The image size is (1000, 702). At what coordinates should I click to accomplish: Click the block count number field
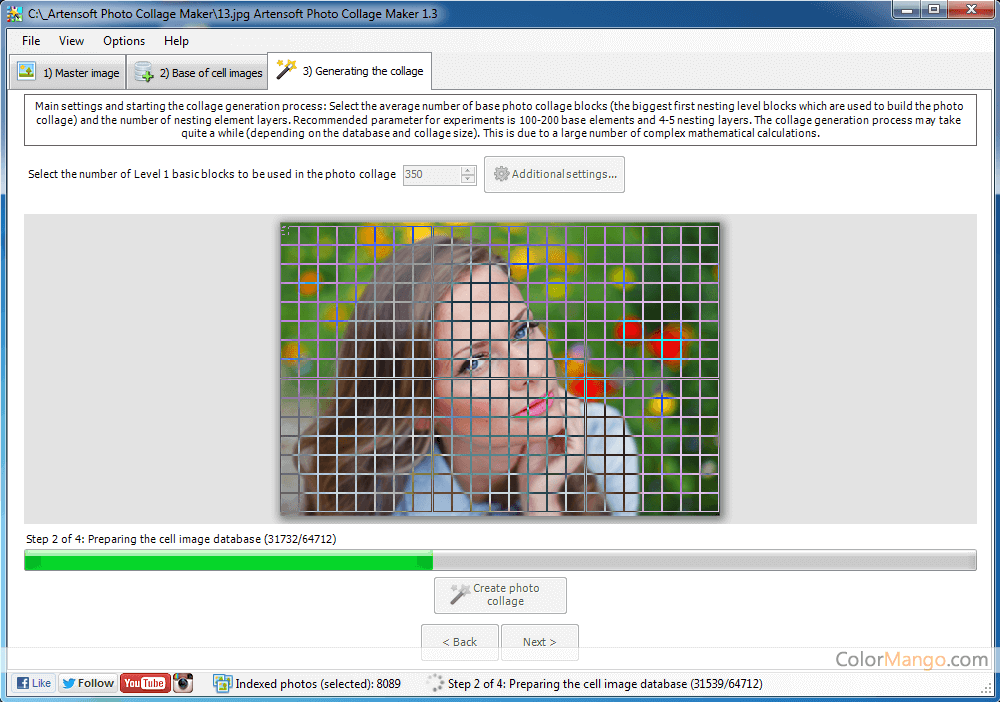(x=430, y=174)
